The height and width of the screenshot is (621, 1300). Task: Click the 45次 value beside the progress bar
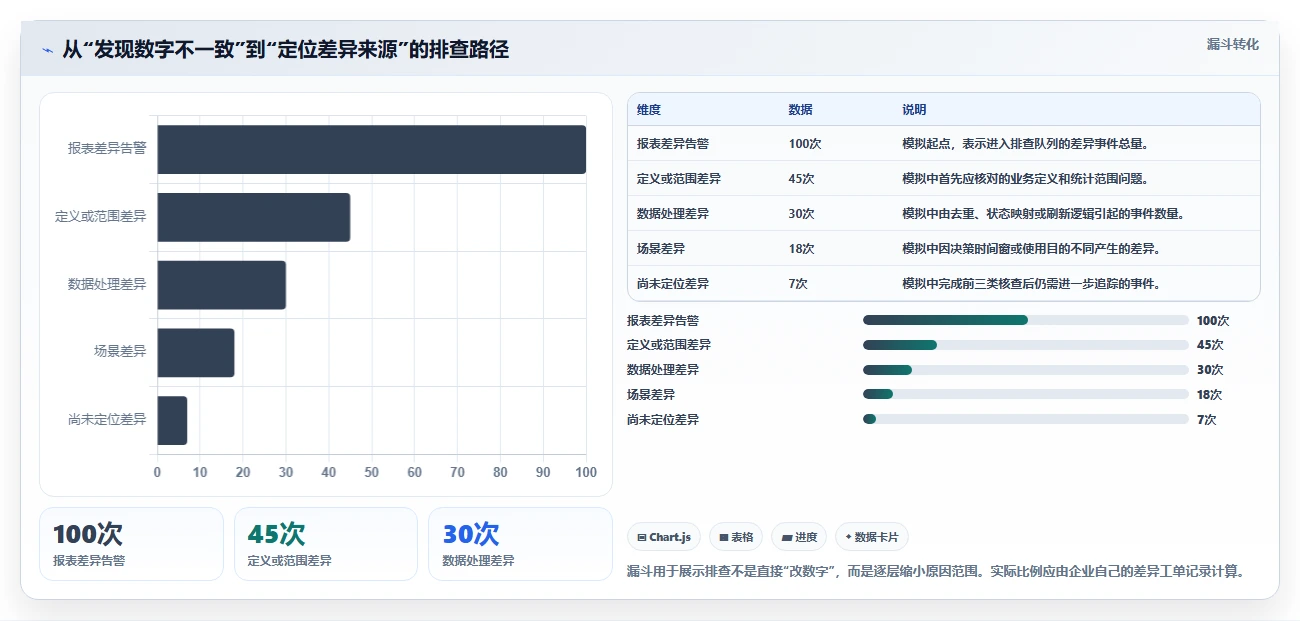pyautogui.click(x=1210, y=345)
